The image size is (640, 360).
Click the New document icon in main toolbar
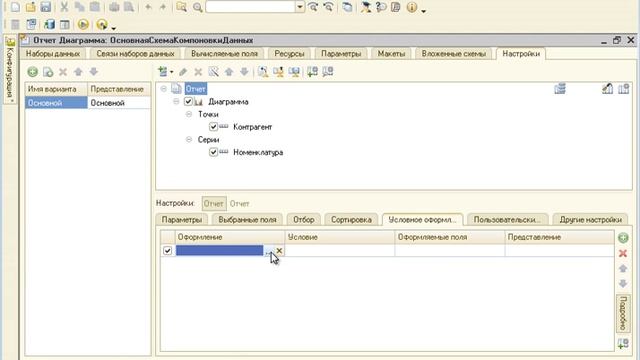(15, 7)
